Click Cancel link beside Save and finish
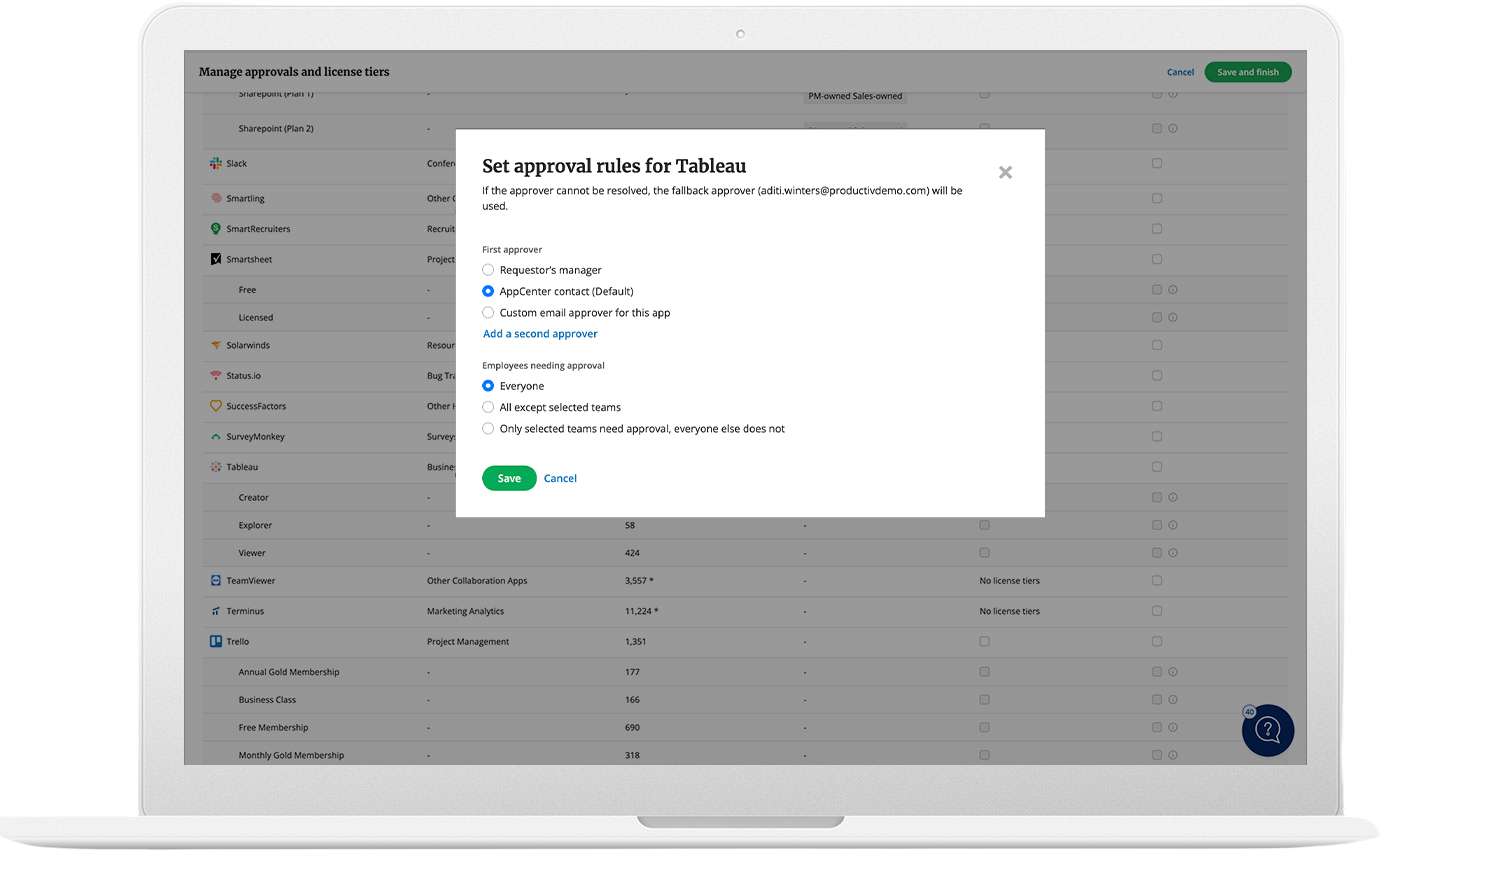1500x870 pixels. [1180, 72]
